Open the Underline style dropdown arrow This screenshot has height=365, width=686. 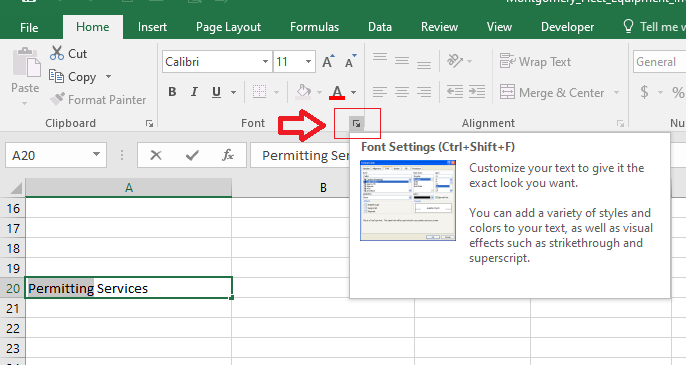(x=234, y=92)
